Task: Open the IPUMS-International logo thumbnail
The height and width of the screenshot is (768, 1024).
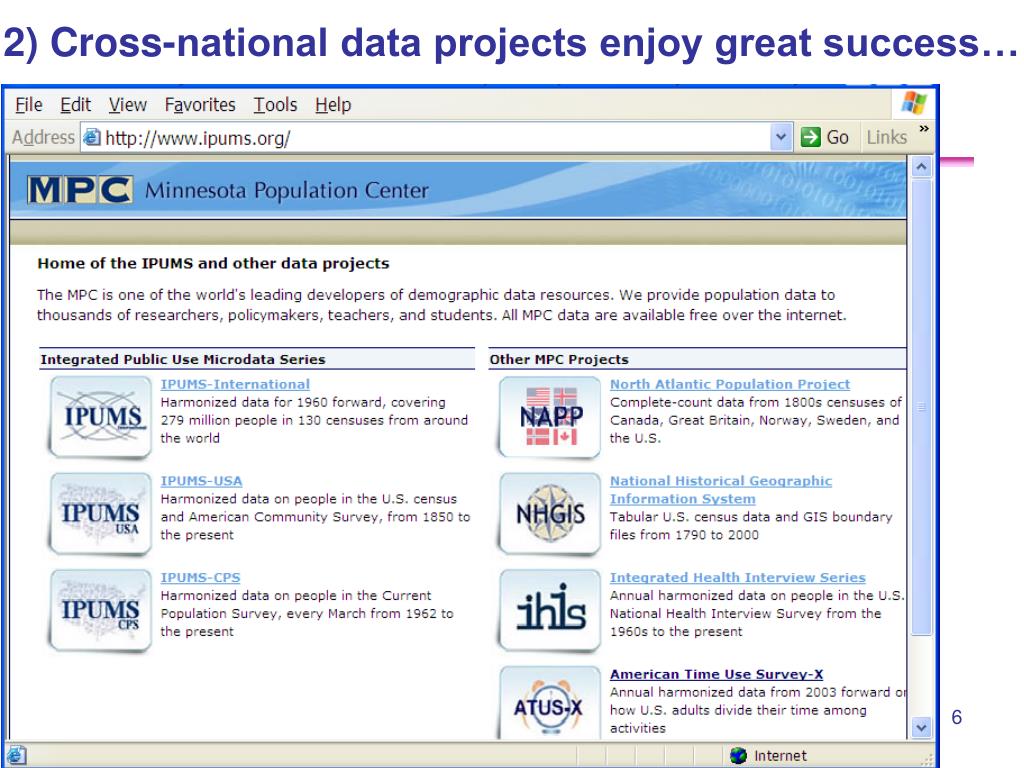Action: (100, 417)
